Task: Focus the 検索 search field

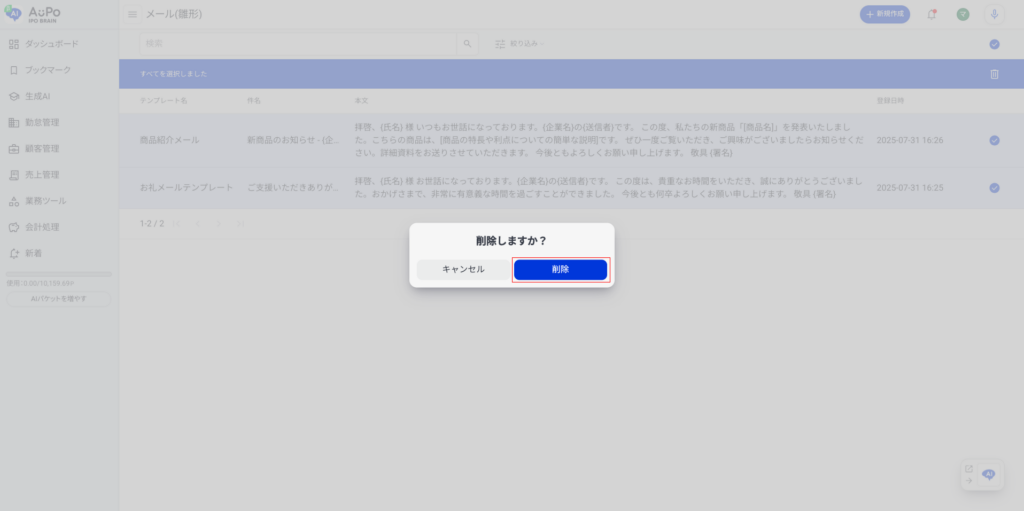Action: [298, 44]
